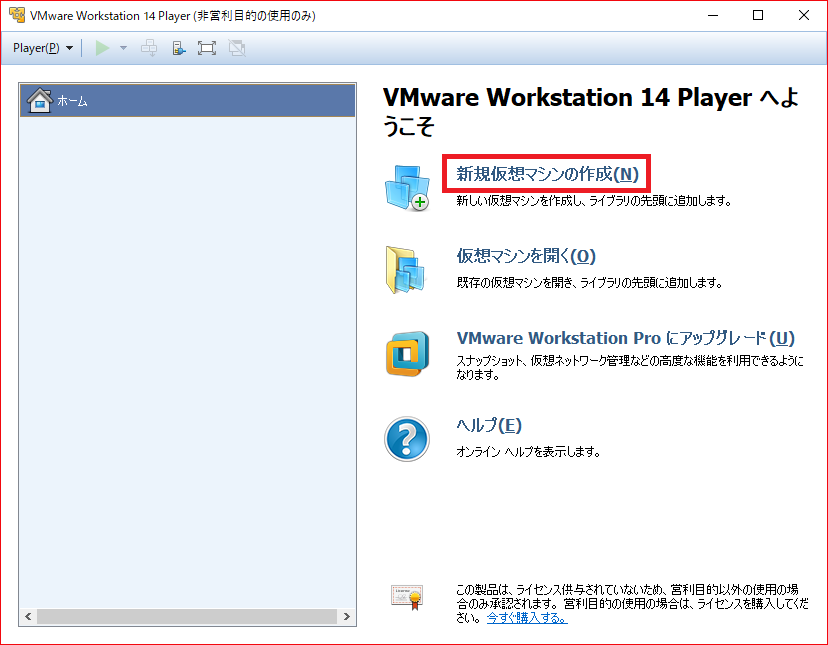
Task: Click VMware Workstation Pro にアップグレード(U) link
Action: click(x=625, y=338)
